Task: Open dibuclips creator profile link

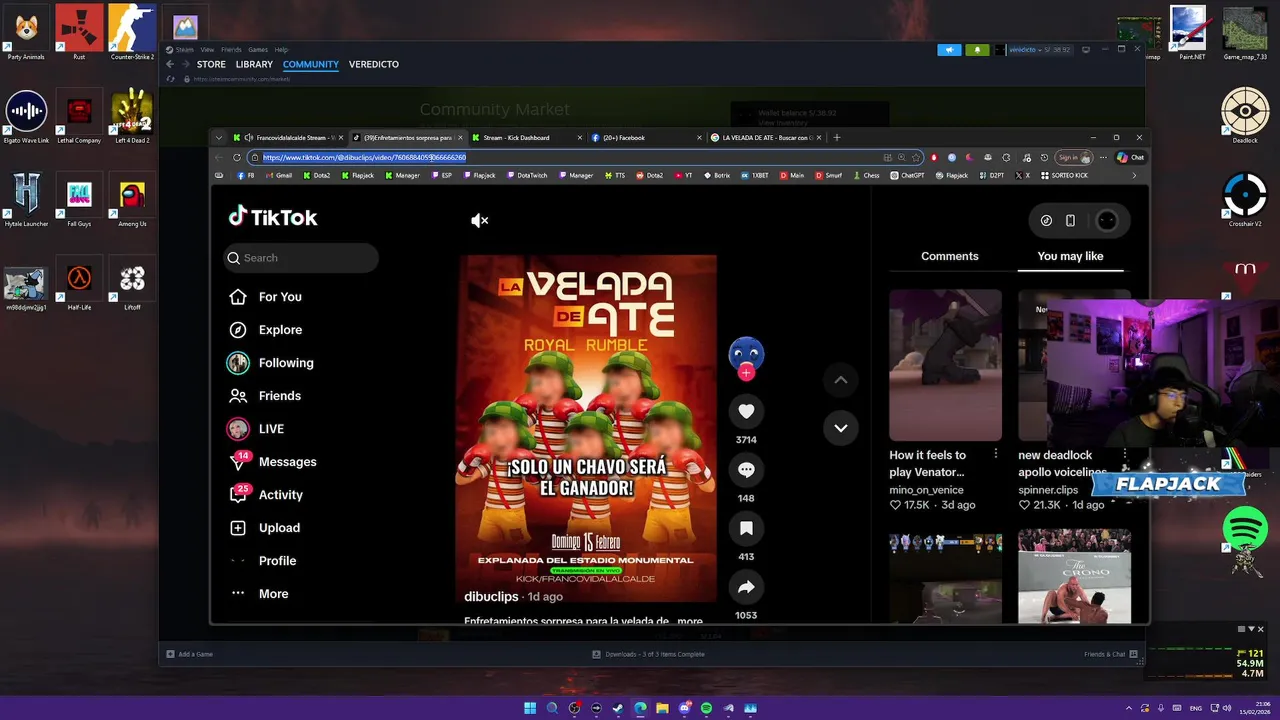Action: (491, 596)
